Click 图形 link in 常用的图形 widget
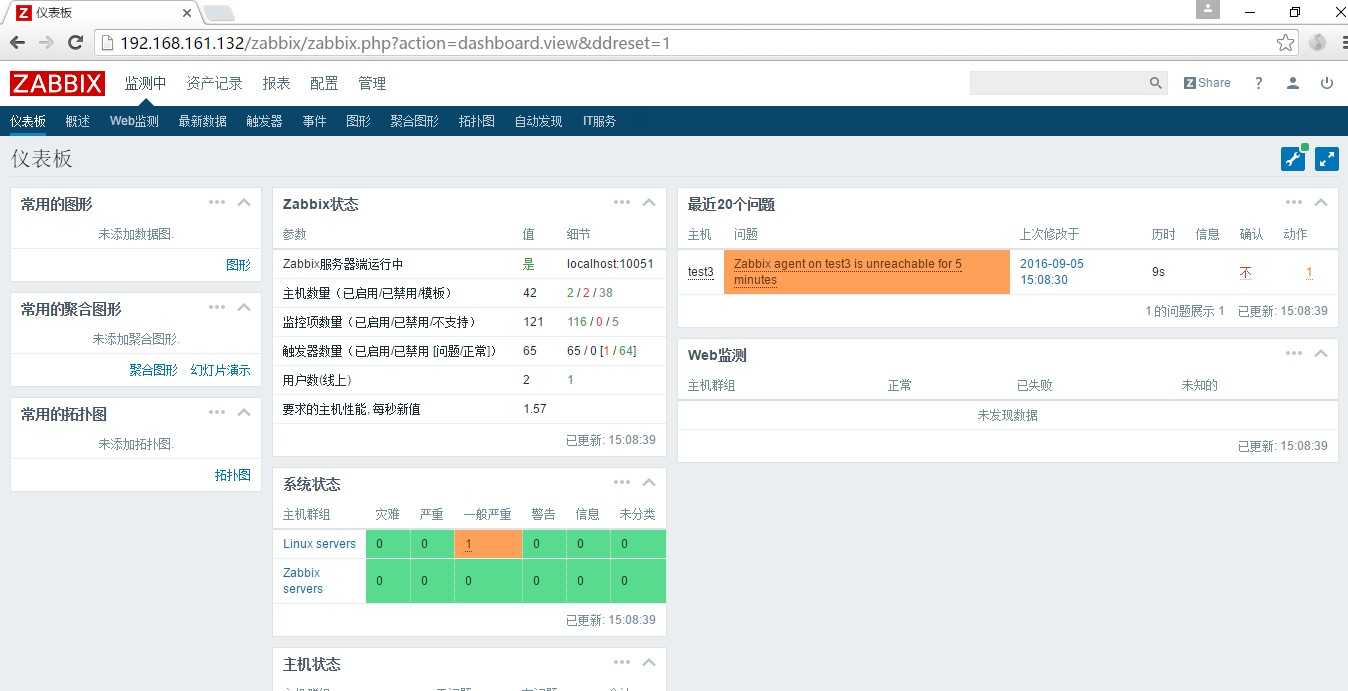This screenshot has height=691, width=1348. click(x=238, y=265)
